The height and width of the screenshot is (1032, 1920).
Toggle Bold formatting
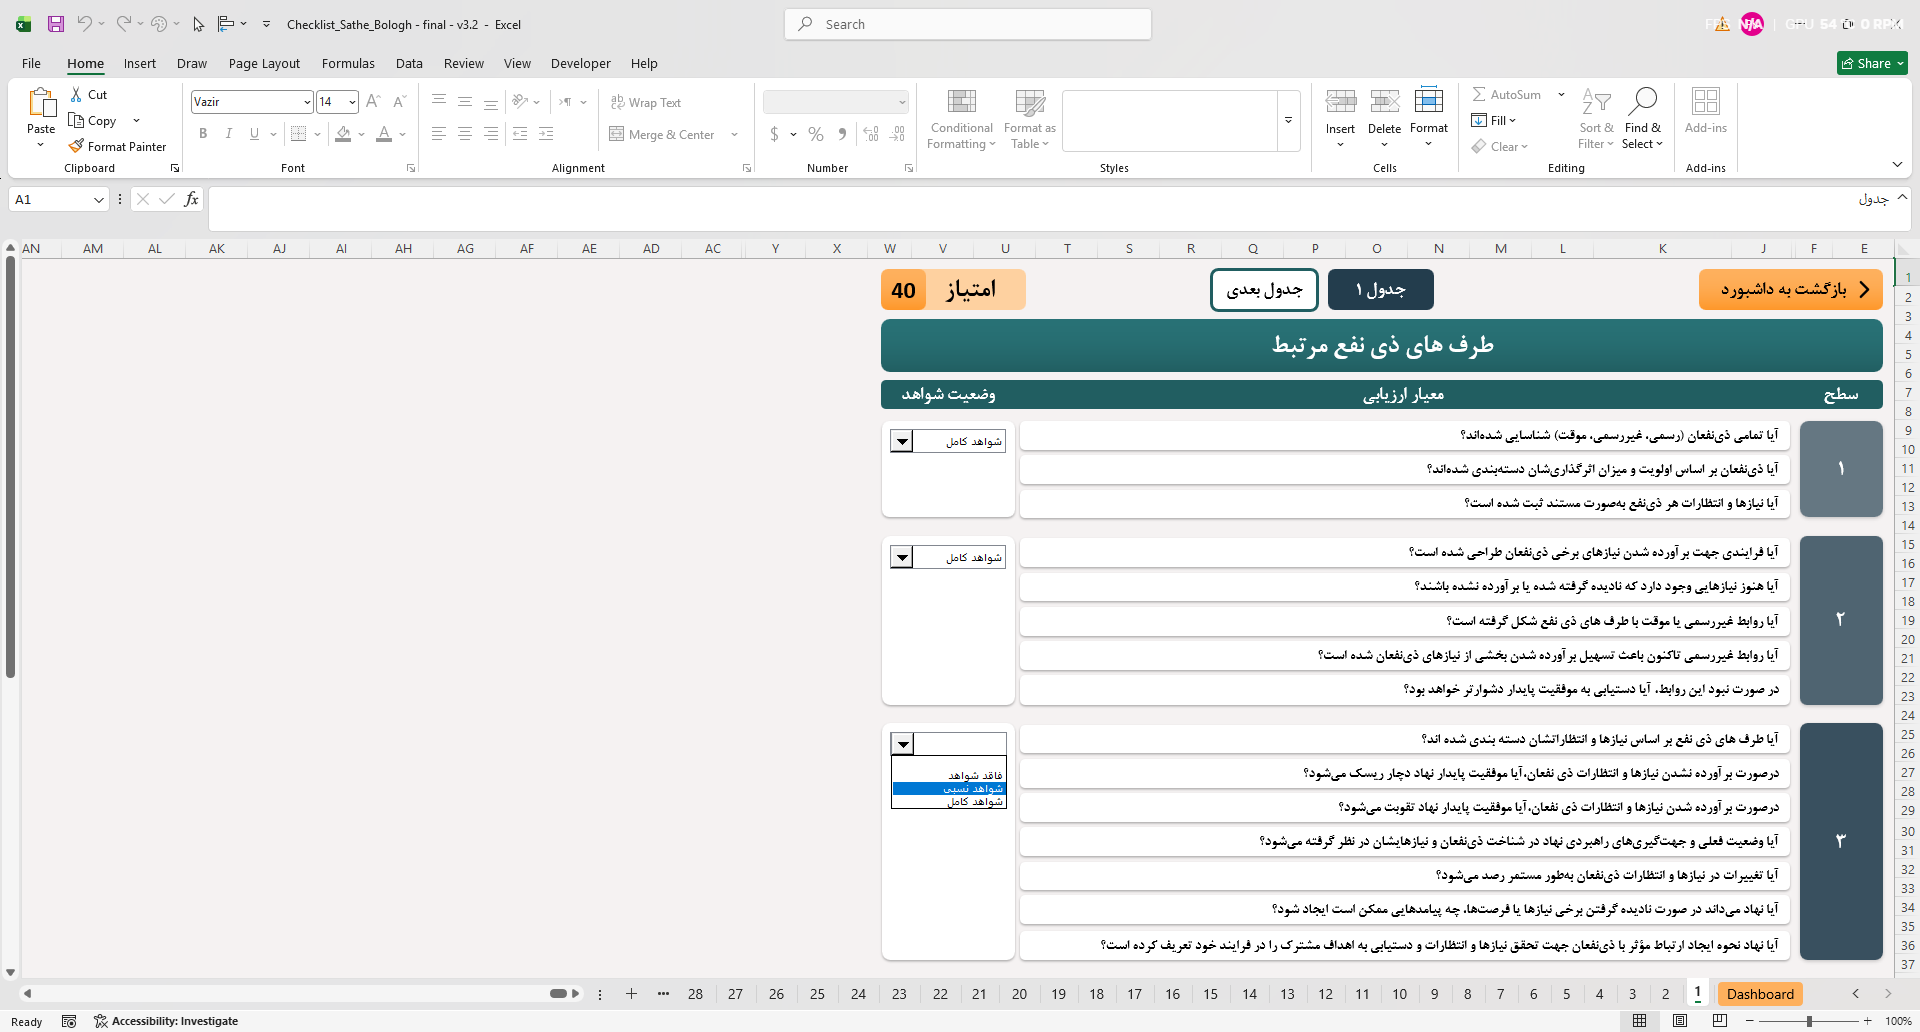point(203,134)
